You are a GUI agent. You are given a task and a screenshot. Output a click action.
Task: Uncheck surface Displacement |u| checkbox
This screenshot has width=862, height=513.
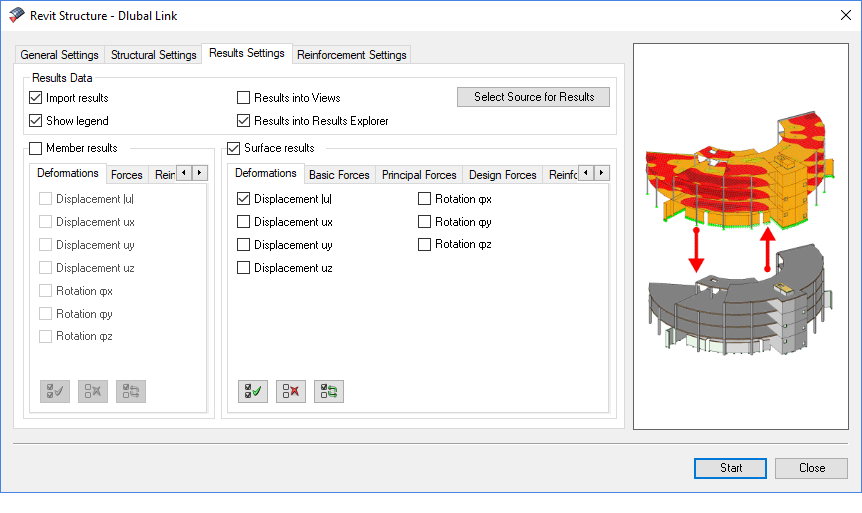point(244,199)
